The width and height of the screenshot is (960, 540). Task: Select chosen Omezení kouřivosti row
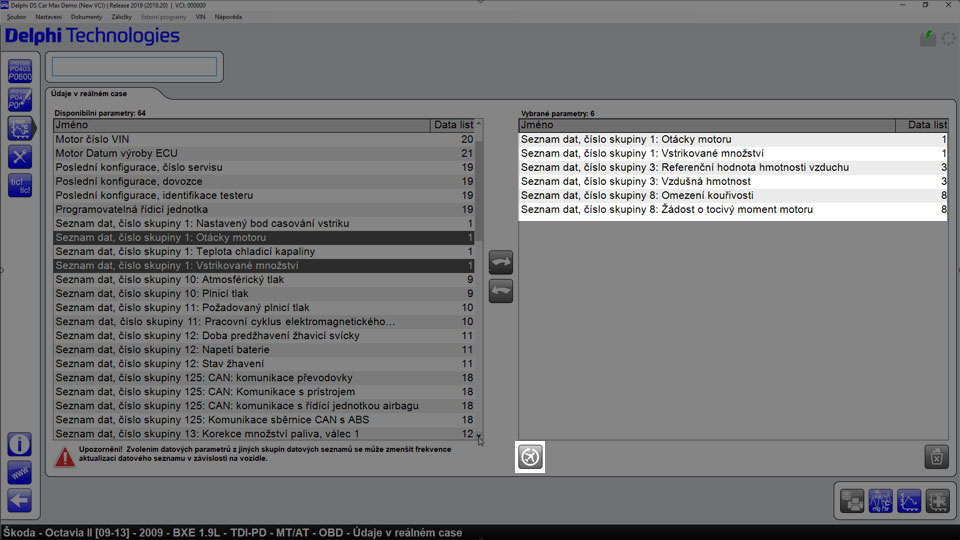point(733,195)
